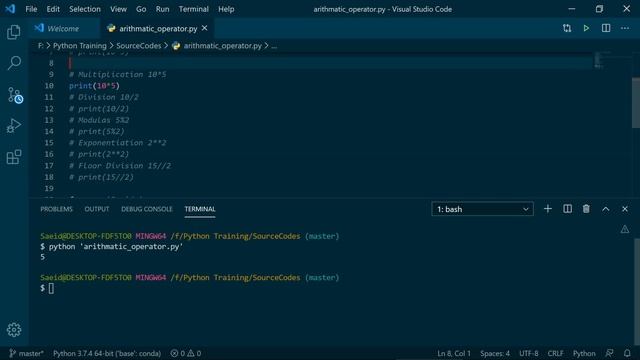Open the Go menu

141,9
